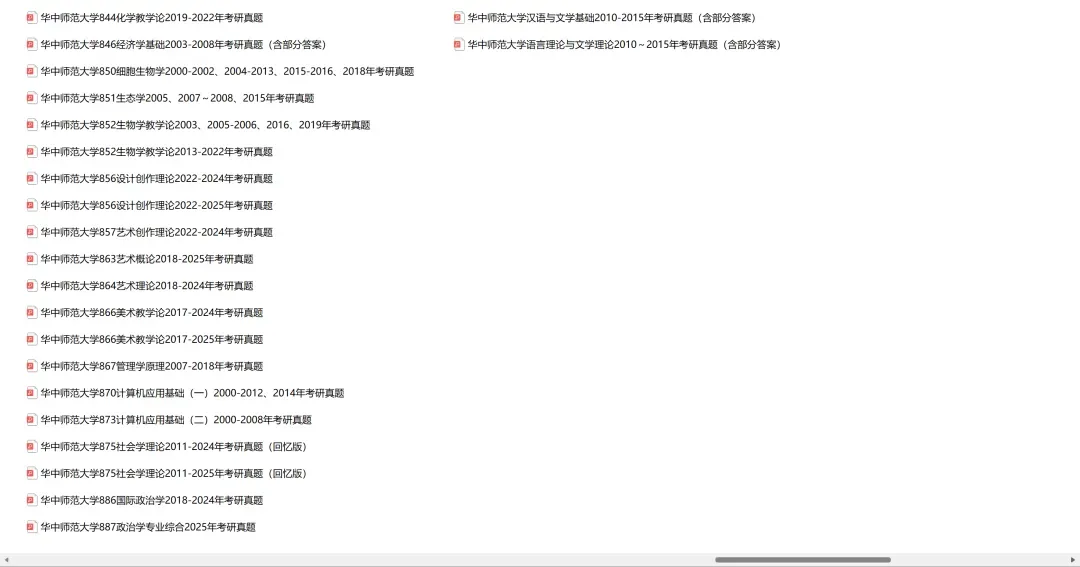Select file 852生物学教学论2013-2022年考研真题
Screen dimensions: 1080x567
click(156, 152)
